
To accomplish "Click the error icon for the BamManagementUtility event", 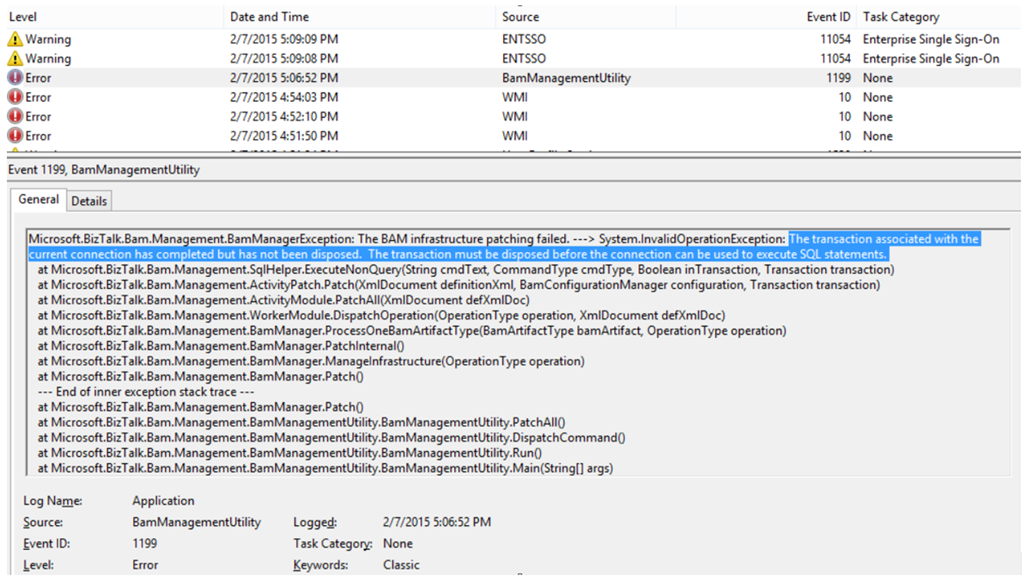I will pos(14,78).
